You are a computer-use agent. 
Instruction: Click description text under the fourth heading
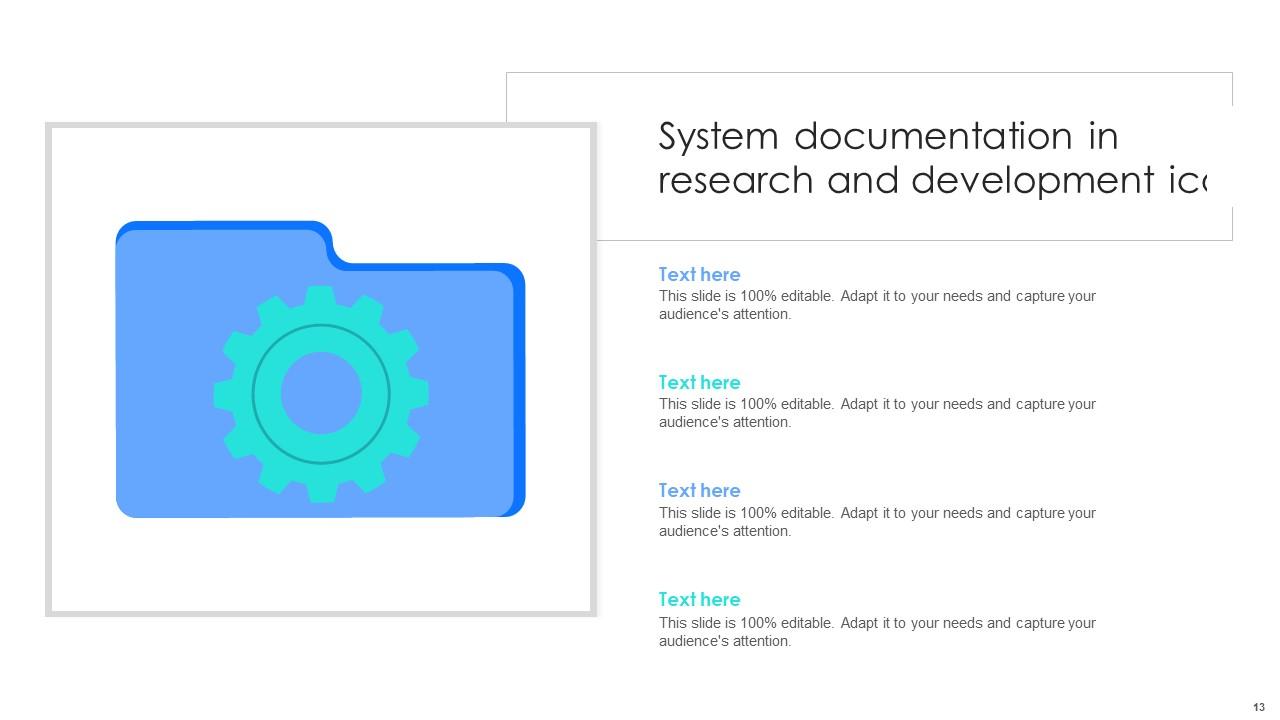(x=877, y=632)
